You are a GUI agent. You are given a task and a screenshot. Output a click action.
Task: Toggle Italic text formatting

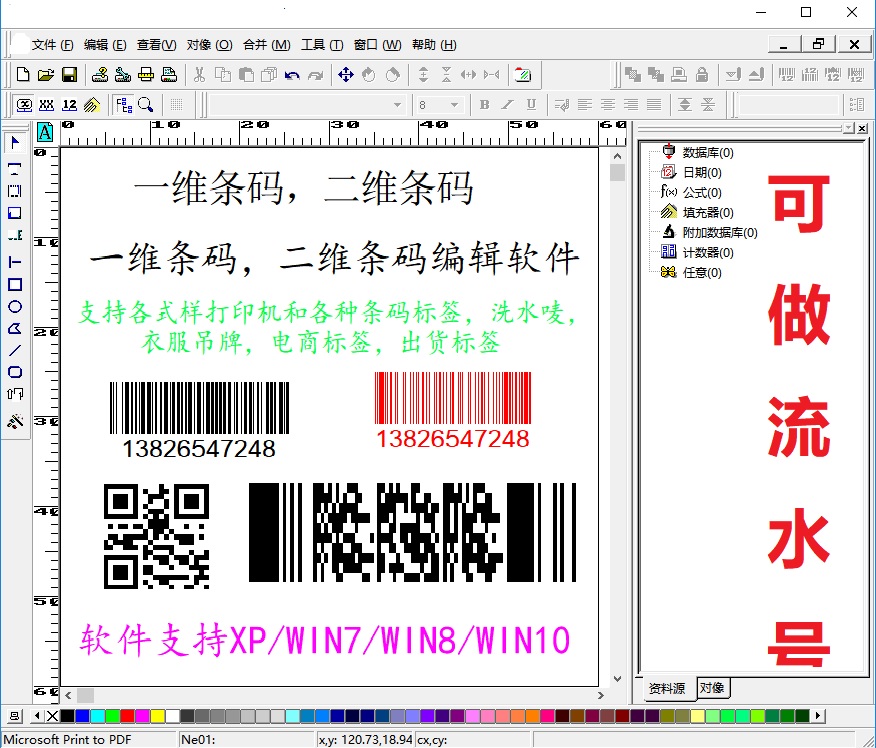point(508,104)
